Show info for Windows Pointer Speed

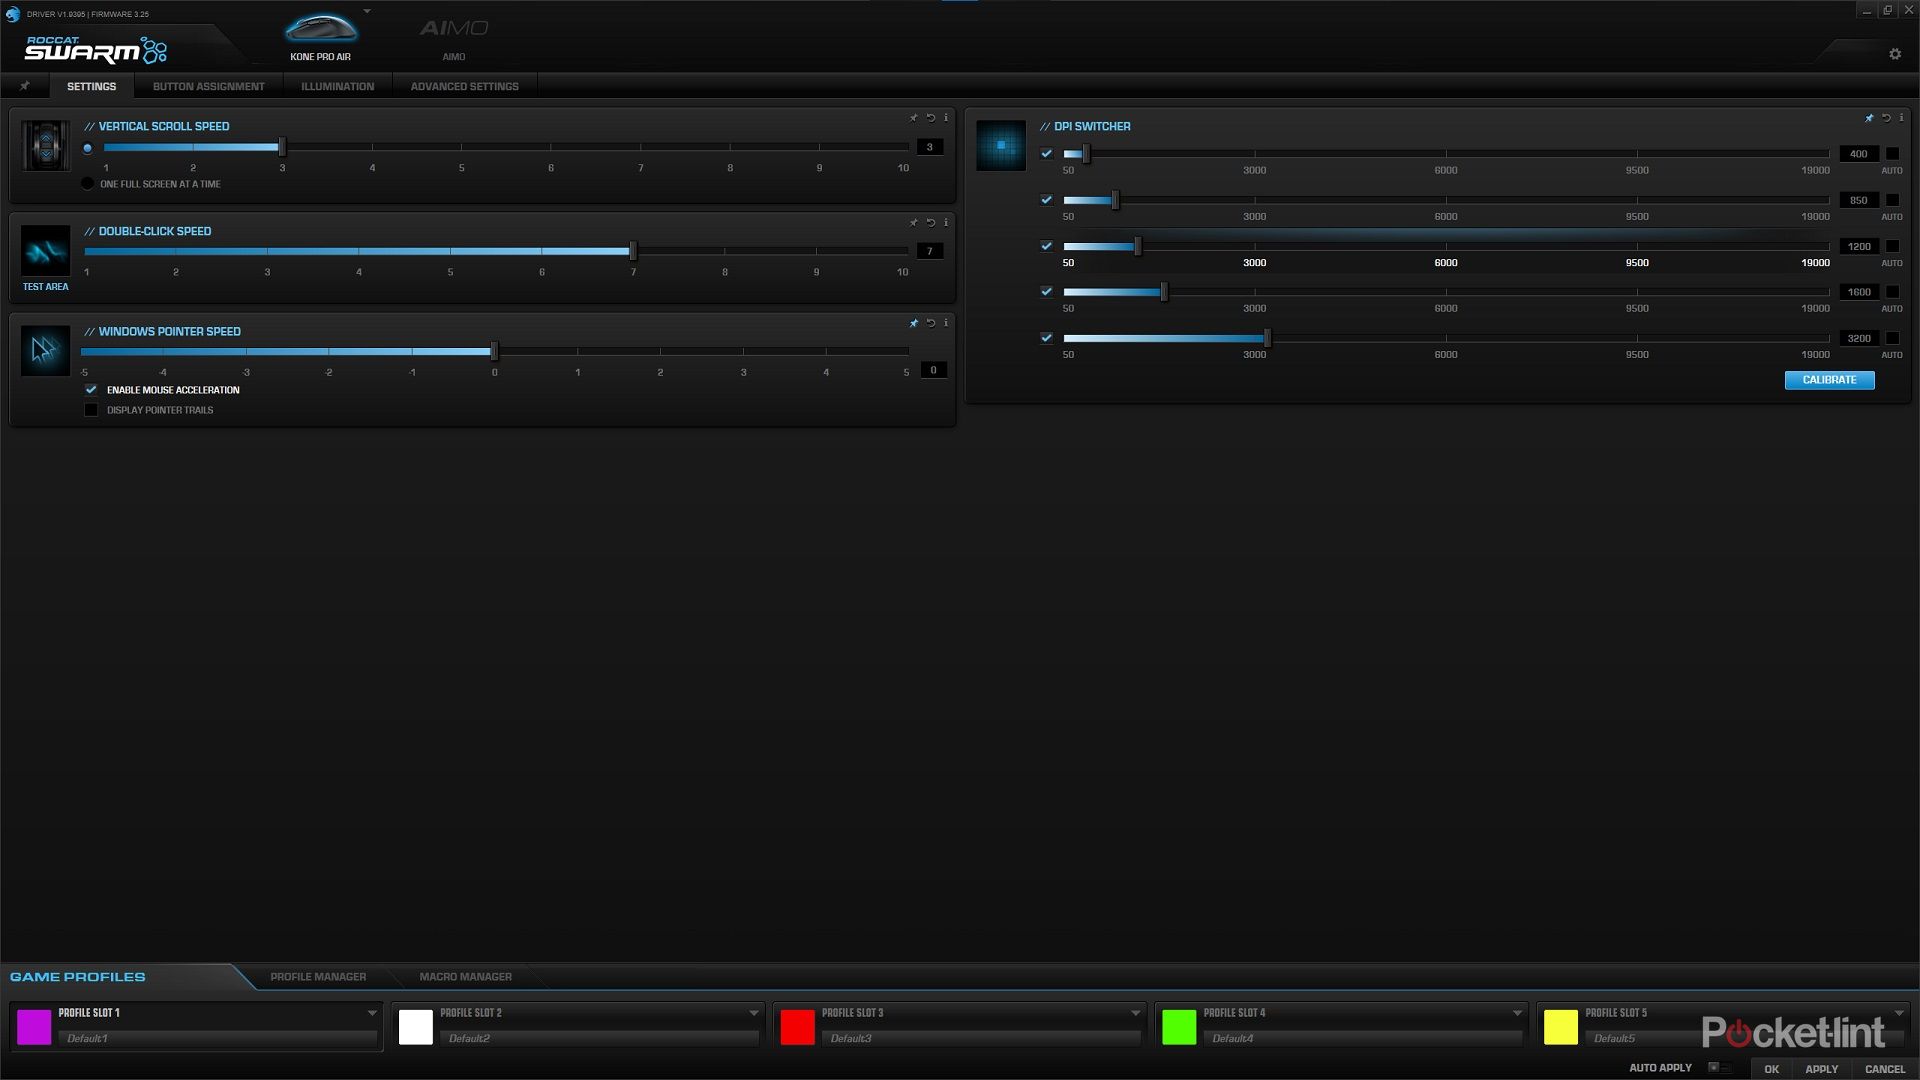pos(946,323)
